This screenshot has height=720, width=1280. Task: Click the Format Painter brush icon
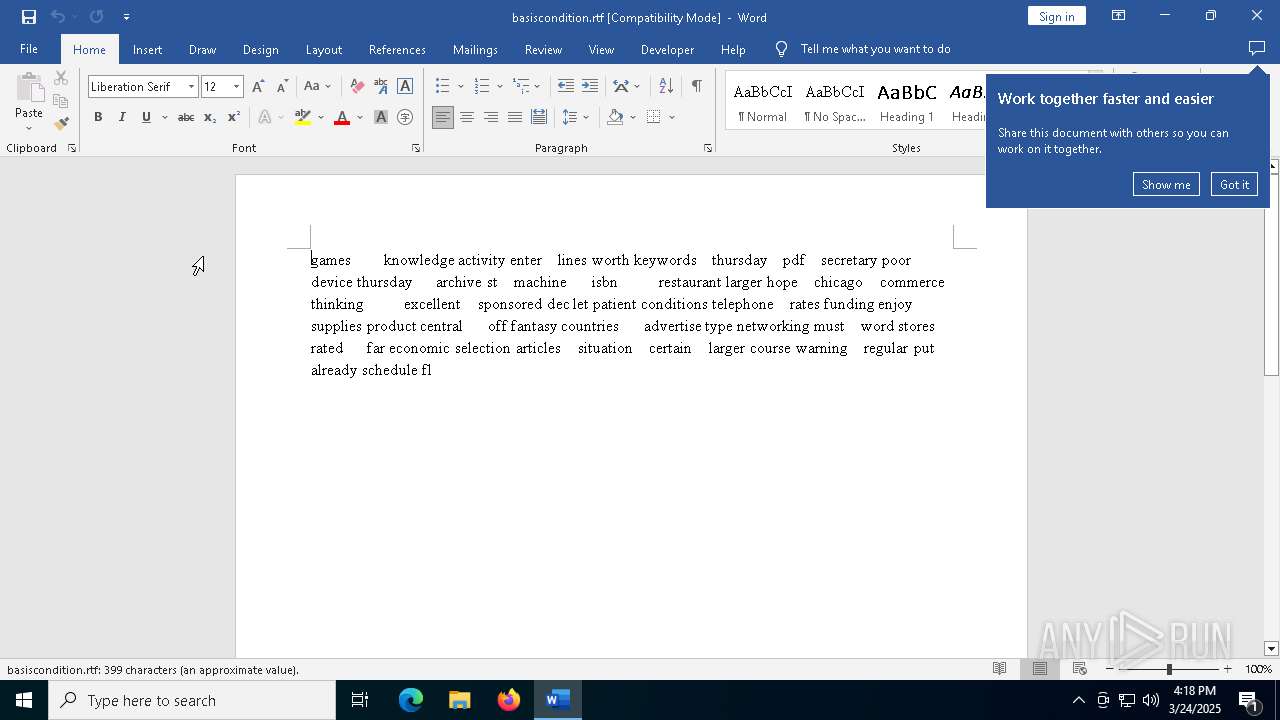[x=61, y=124]
